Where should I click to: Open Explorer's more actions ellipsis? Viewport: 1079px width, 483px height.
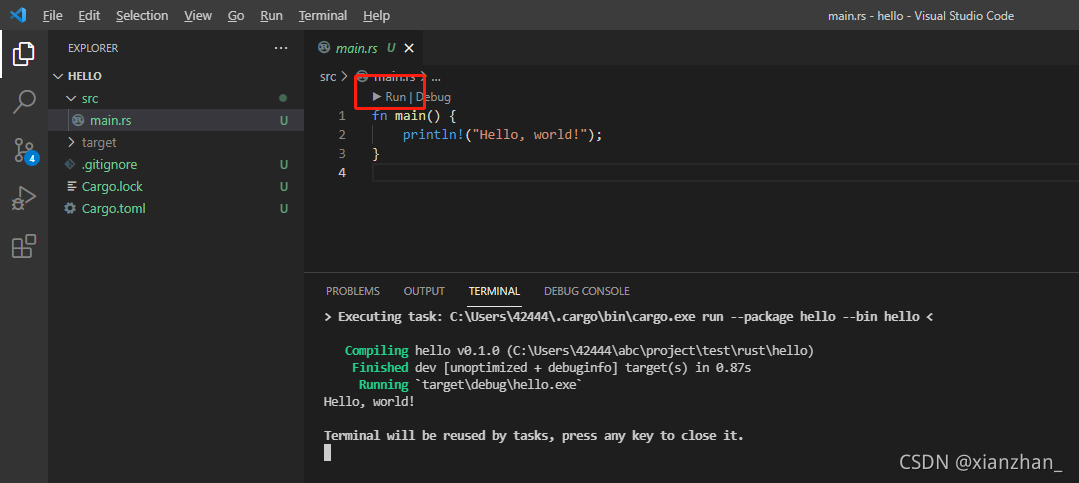click(x=281, y=48)
